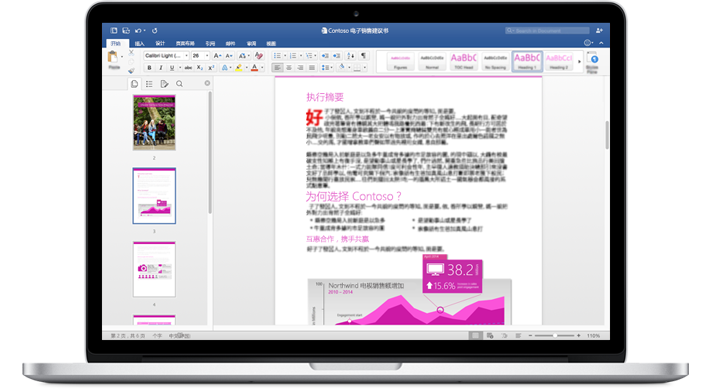
Task: Open the sidebar search magnifier icon
Action: click(180, 84)
